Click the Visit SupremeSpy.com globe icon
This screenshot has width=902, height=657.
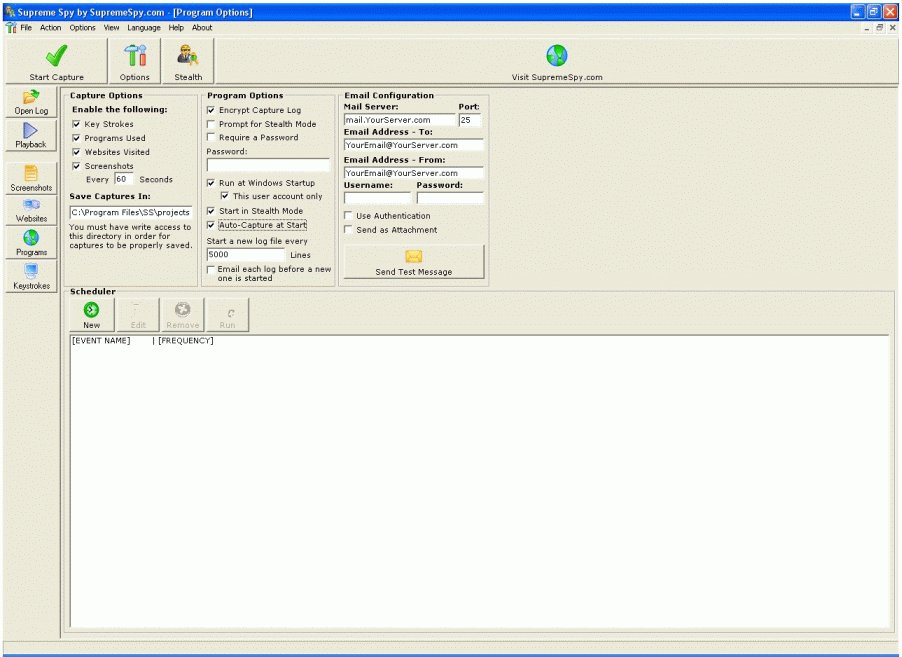[x=557, y=56]
